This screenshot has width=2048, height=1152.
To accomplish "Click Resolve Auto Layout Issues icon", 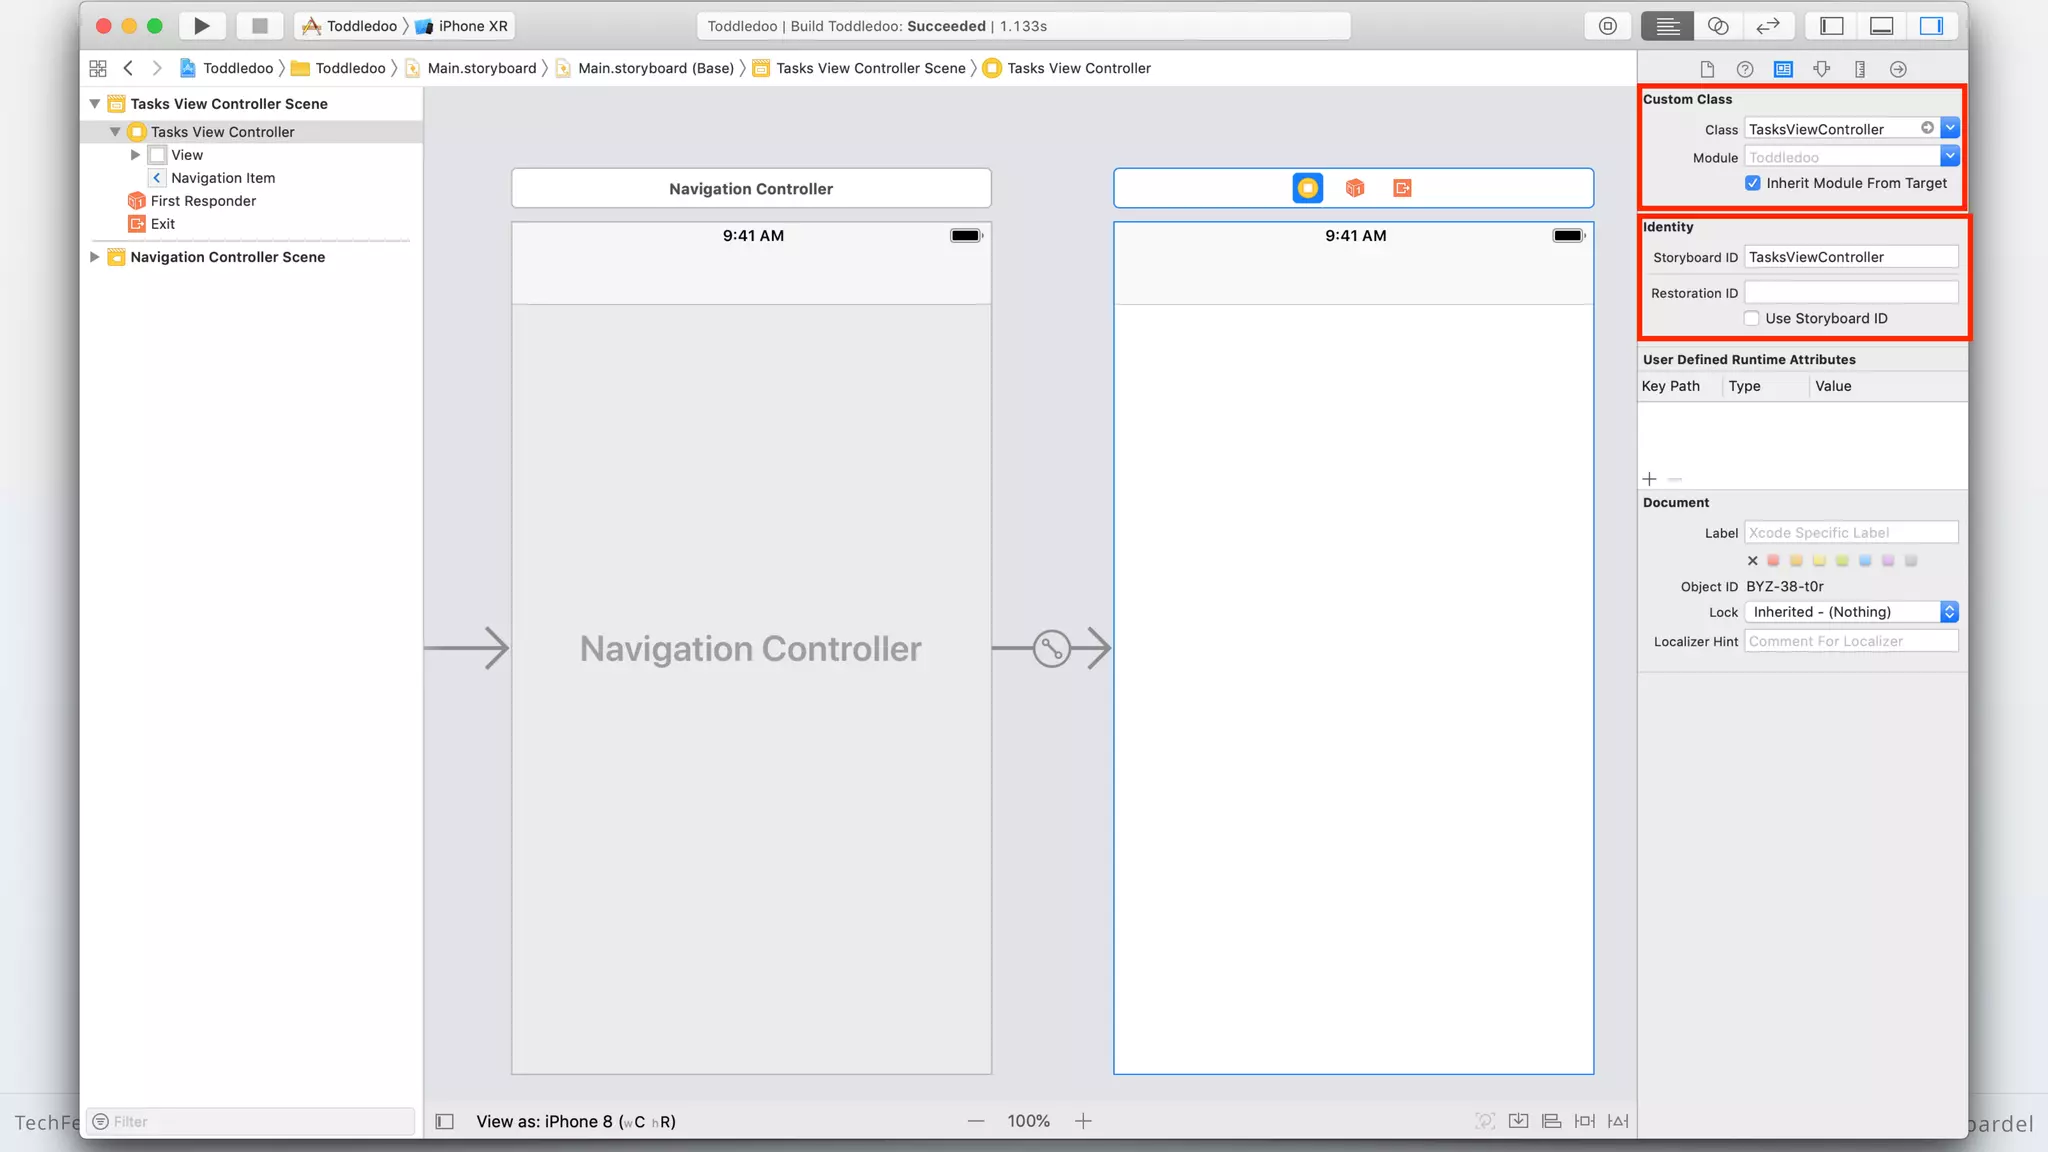I will [x=1617, y=1121].
